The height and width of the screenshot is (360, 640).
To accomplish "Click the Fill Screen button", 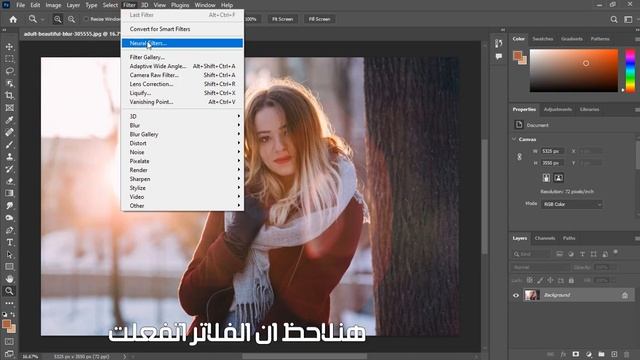I will (319, 19).
